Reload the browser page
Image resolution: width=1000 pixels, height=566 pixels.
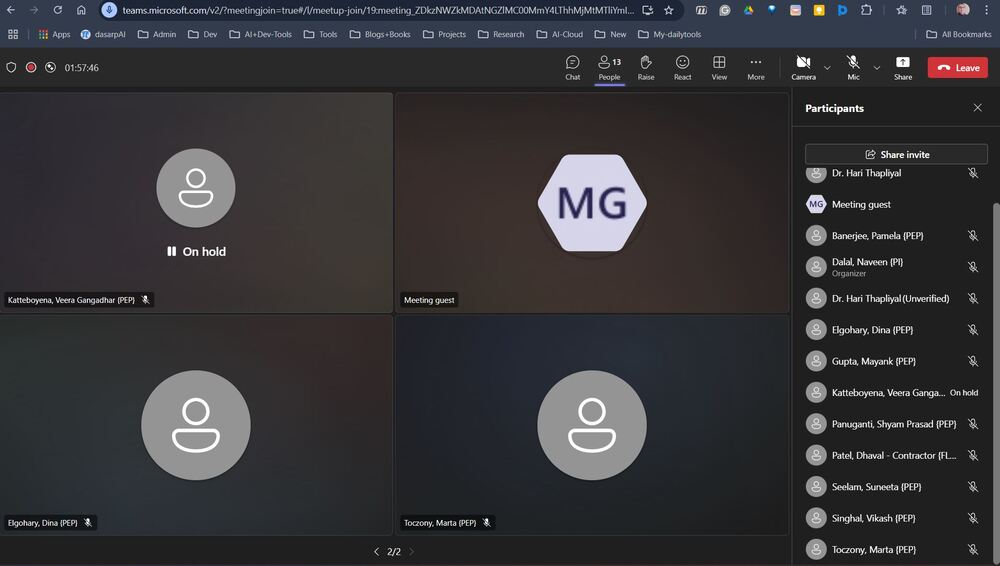tap(57, 10)
